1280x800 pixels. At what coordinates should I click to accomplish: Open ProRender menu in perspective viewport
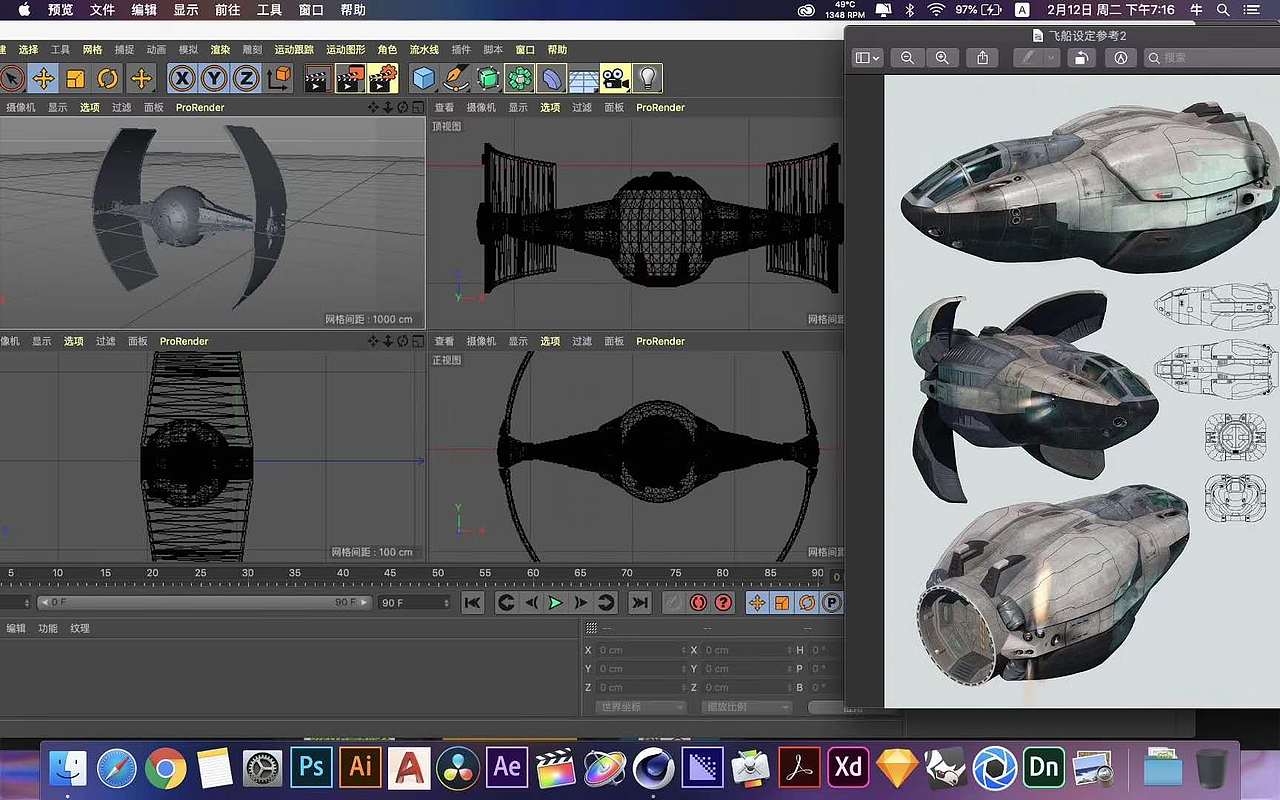click(x=200, y=107)
